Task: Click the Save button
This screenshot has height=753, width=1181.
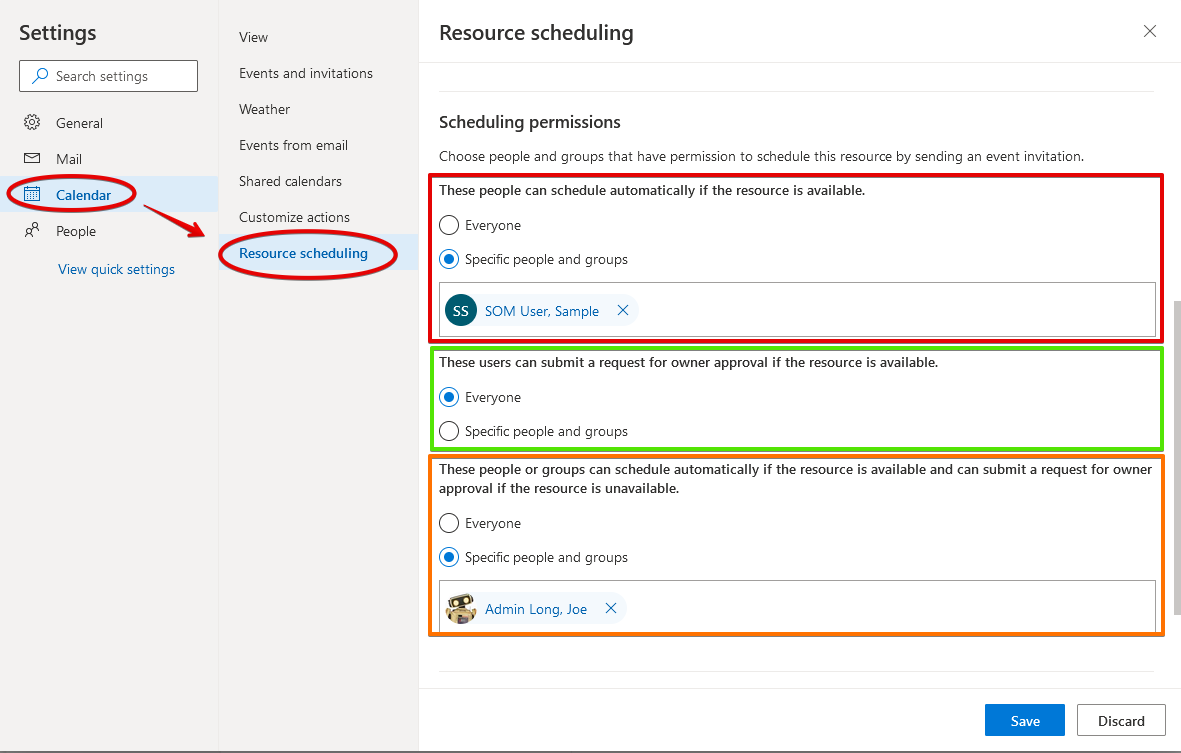Action: pos(1025,721)
